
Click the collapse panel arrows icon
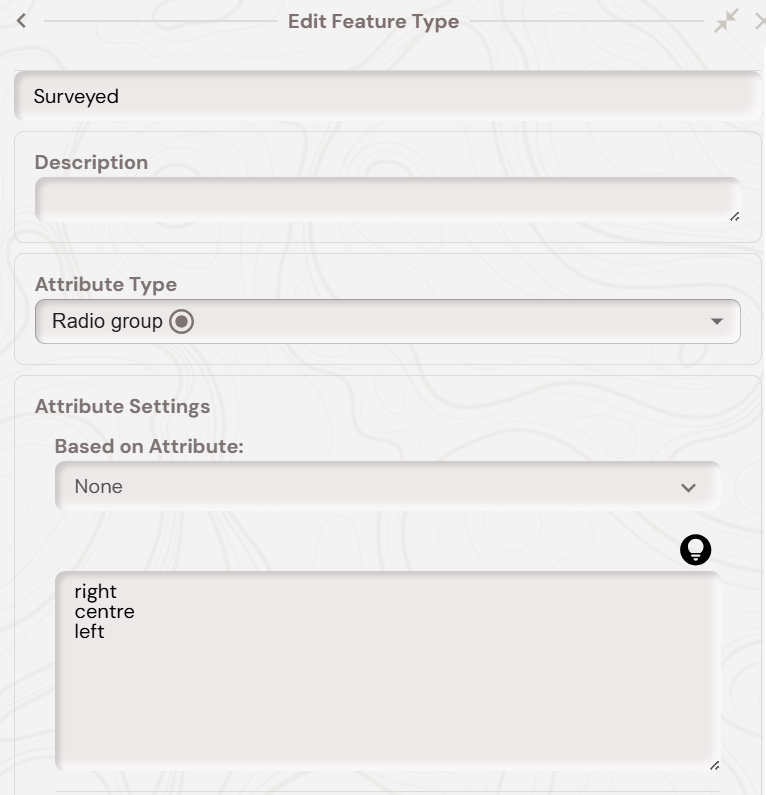click(726, 21)
